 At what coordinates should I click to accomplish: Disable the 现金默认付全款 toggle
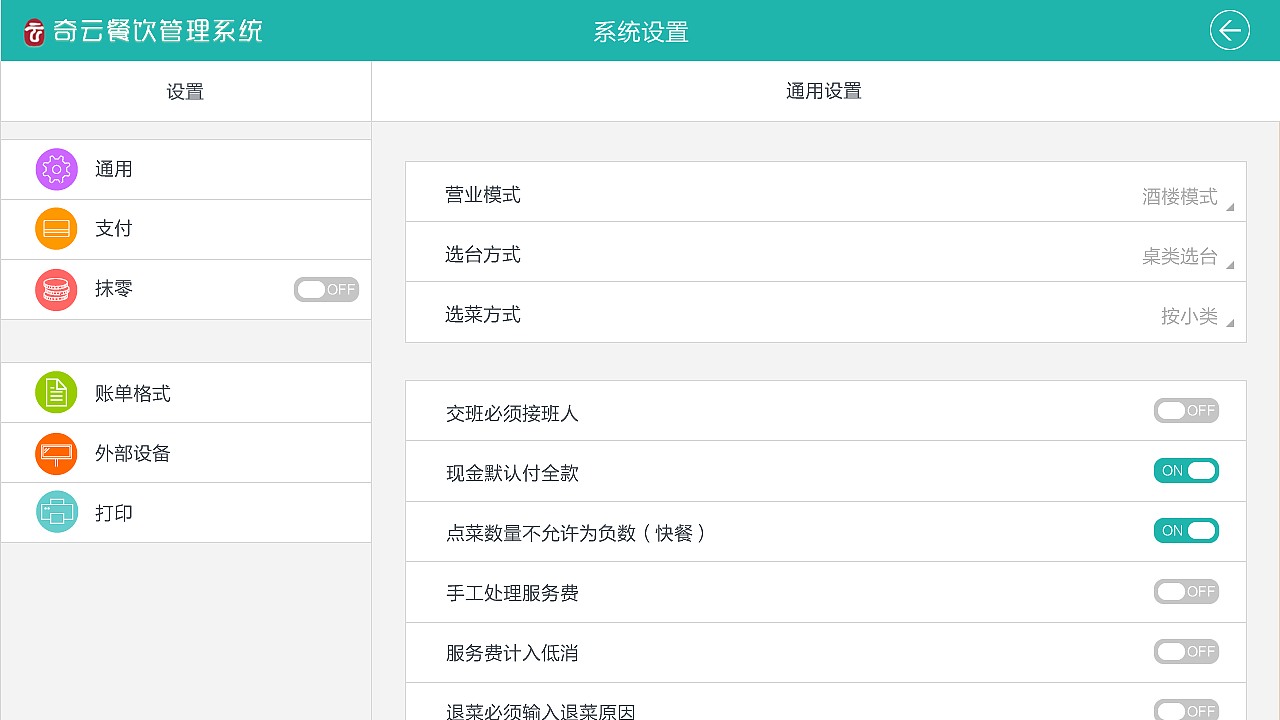click(1186, 471)
